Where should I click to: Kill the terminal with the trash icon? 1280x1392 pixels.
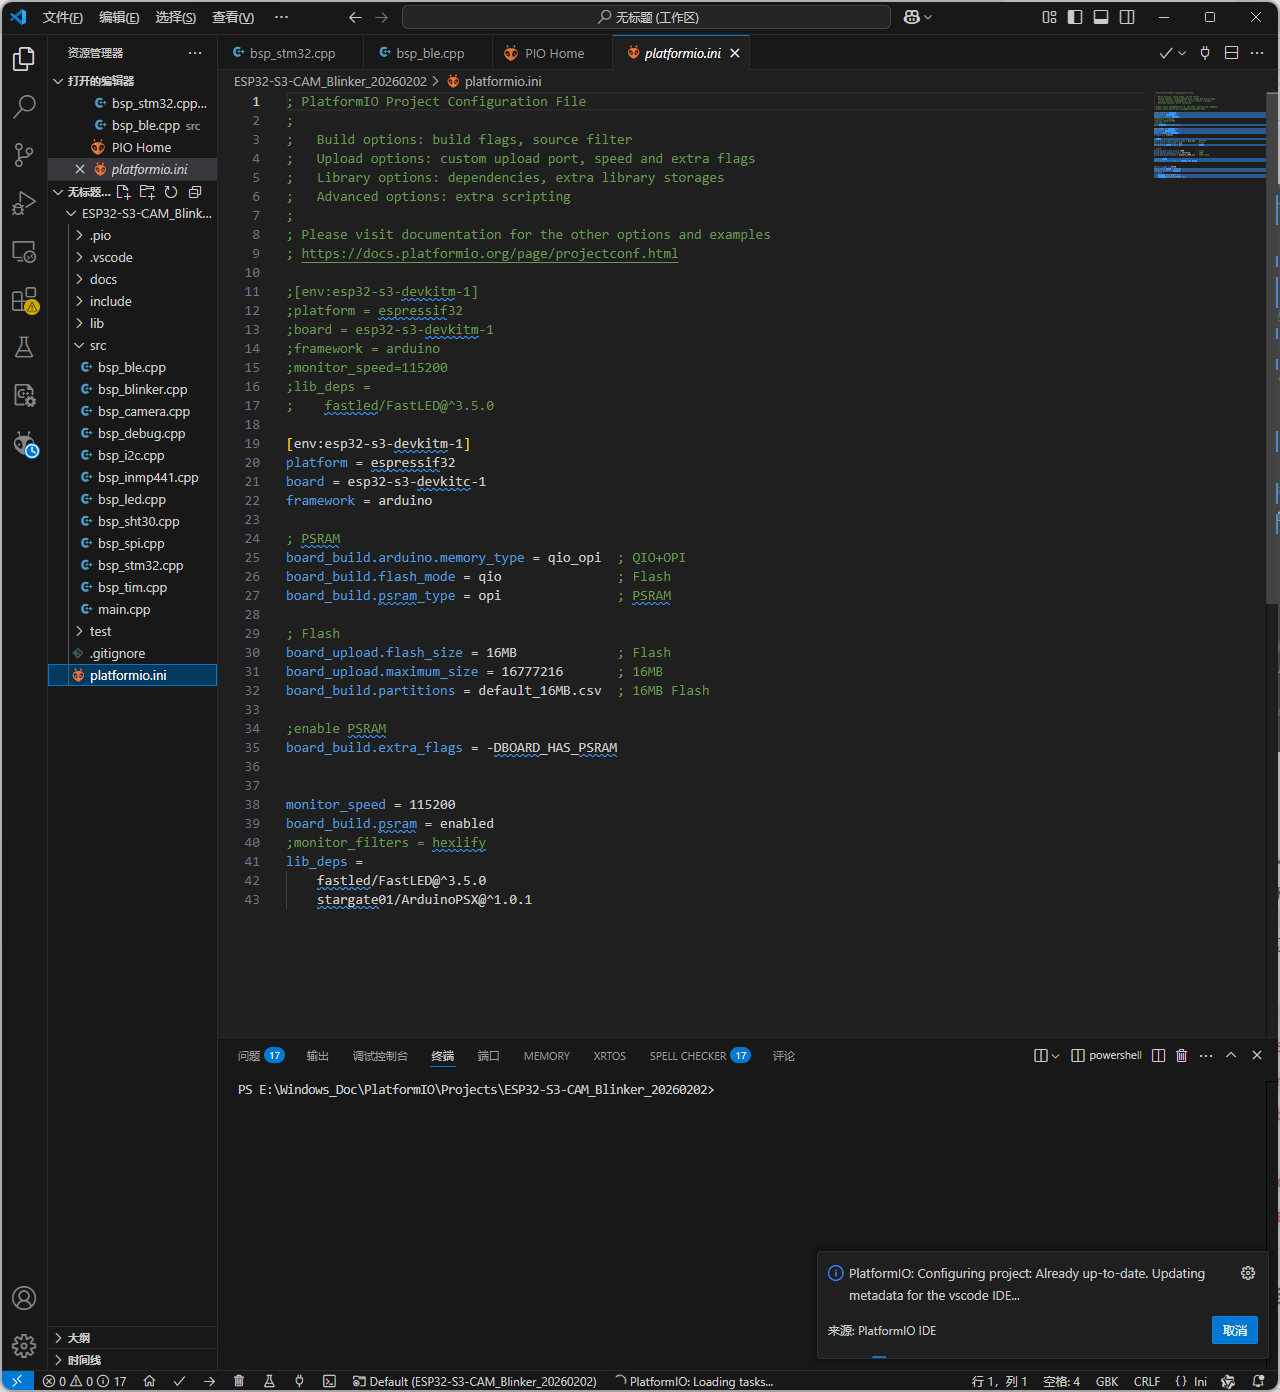(1181, 1055)
